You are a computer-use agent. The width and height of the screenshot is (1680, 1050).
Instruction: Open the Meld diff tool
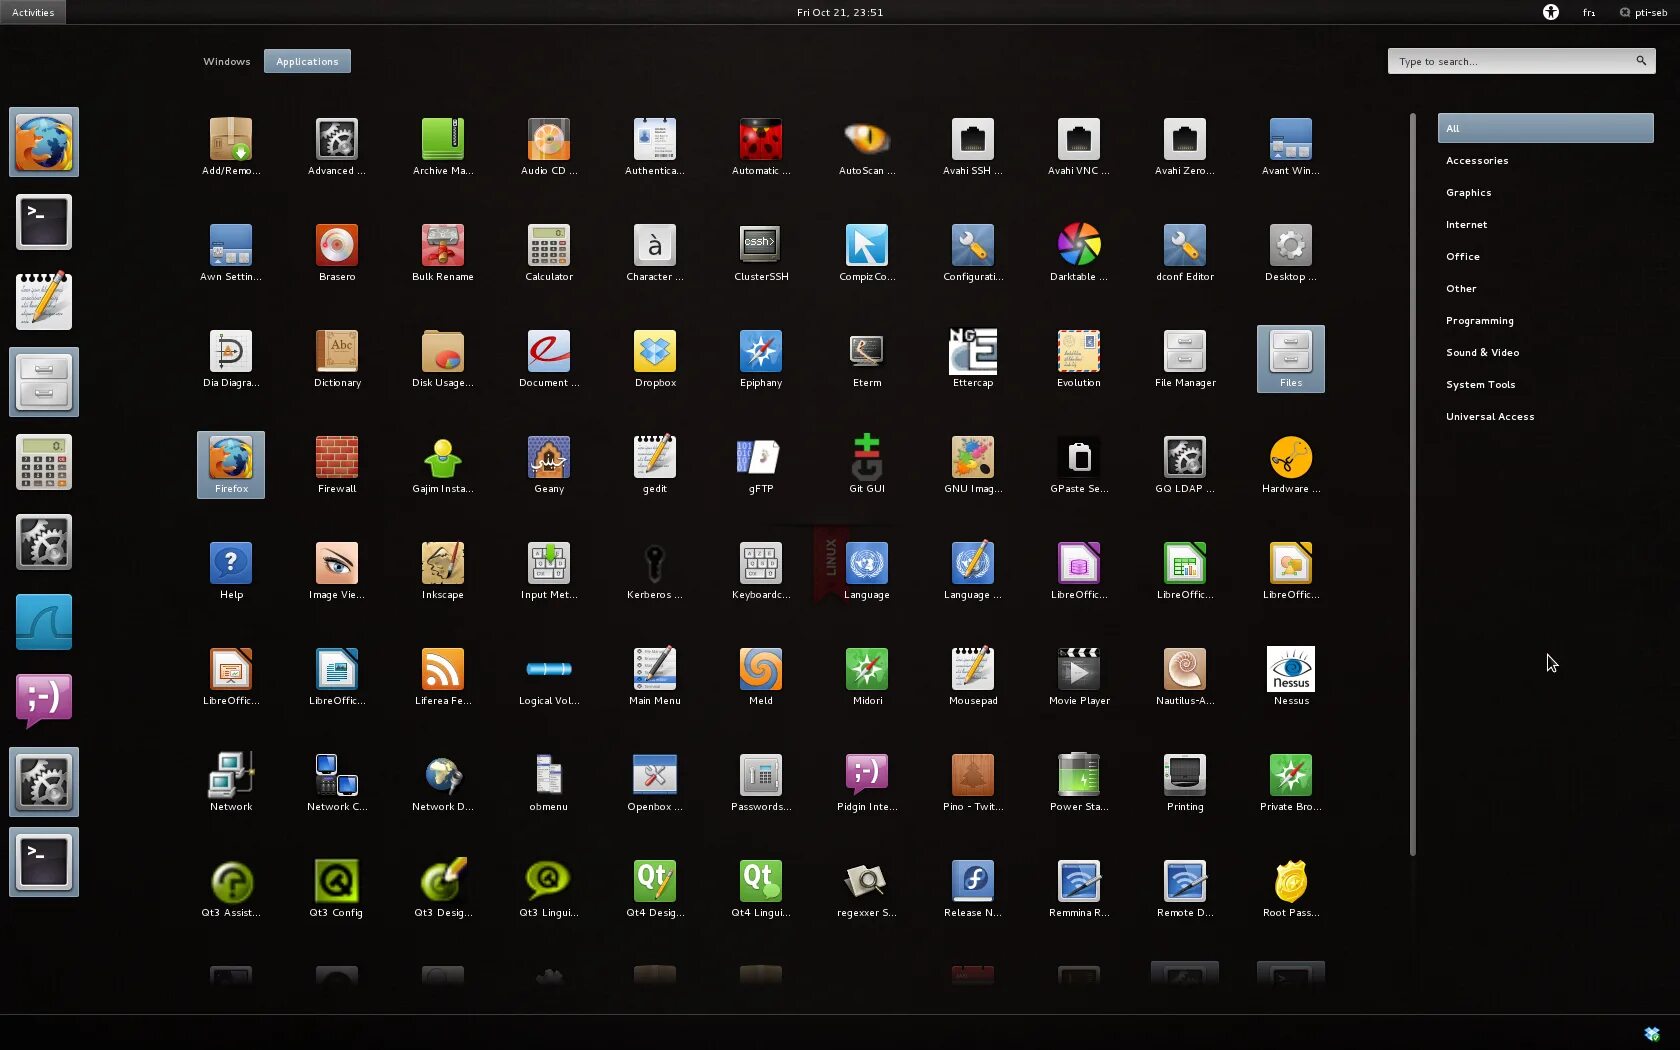[761, 677]
